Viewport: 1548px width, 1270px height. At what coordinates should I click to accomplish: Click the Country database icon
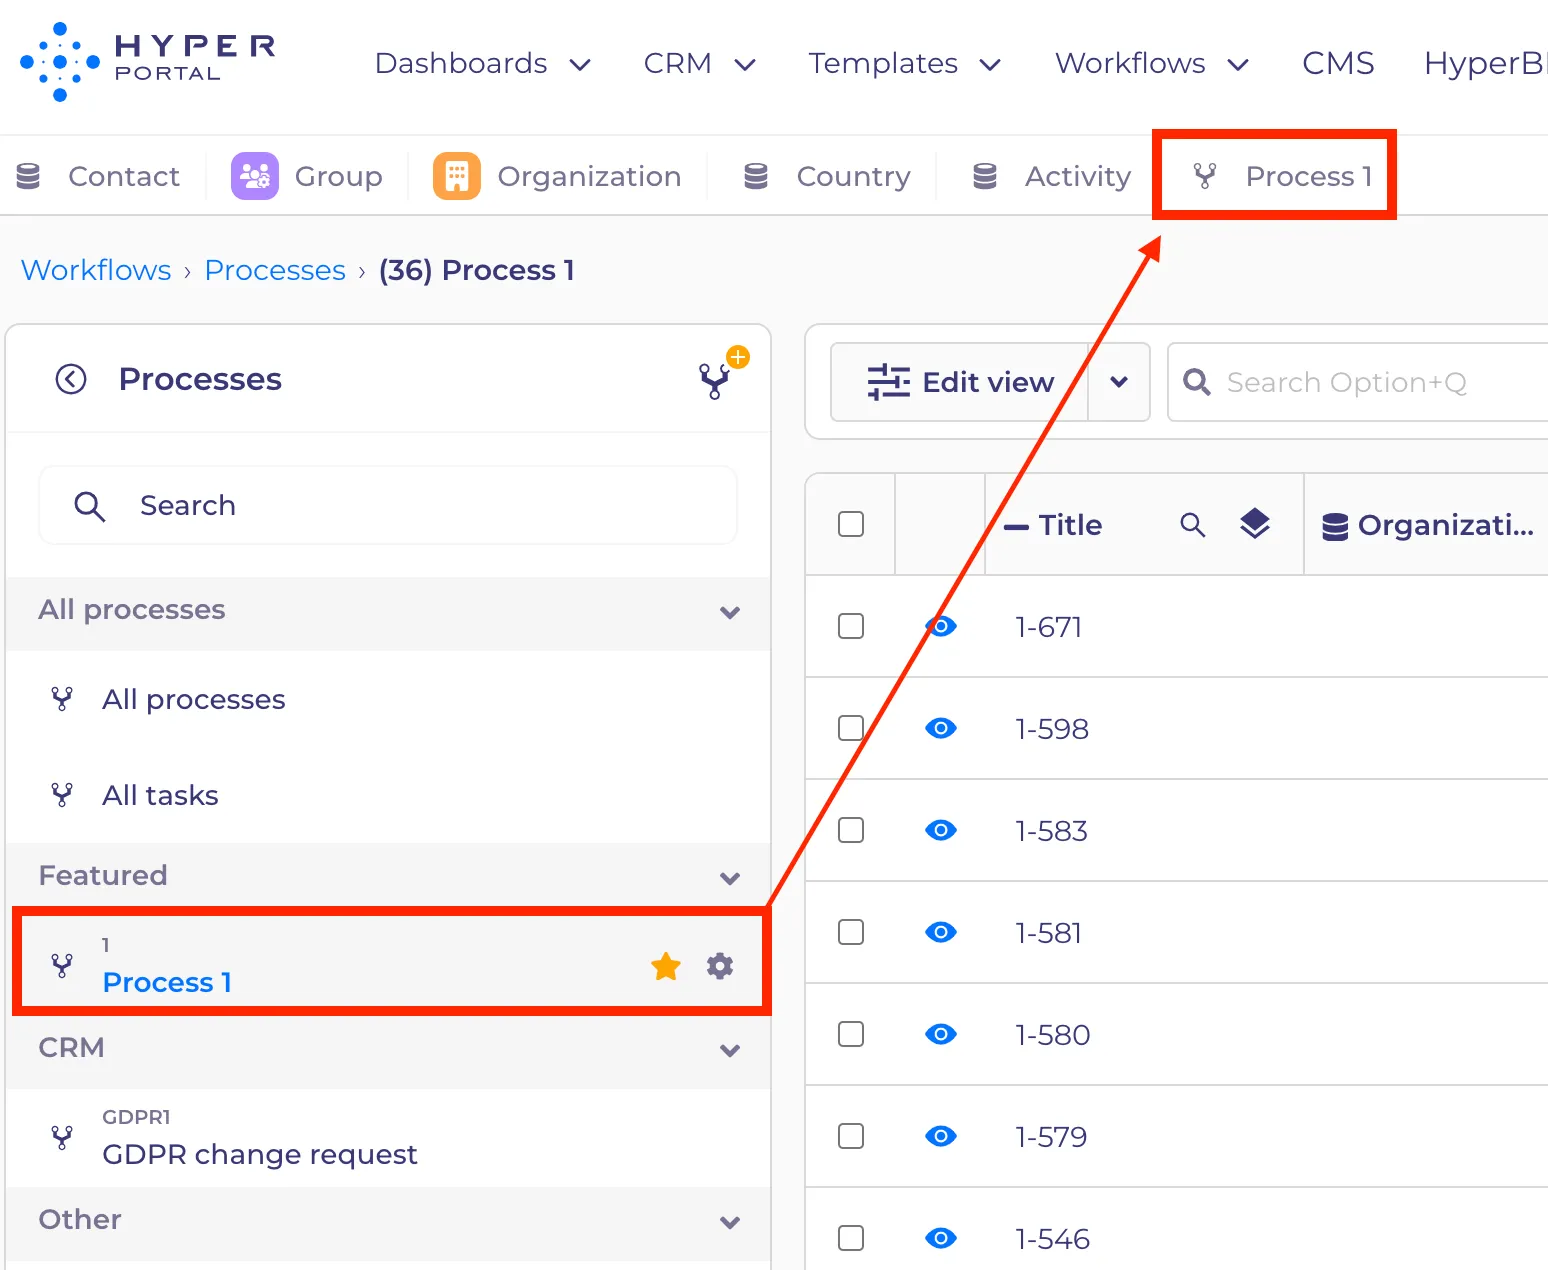(x=756, y=176)
